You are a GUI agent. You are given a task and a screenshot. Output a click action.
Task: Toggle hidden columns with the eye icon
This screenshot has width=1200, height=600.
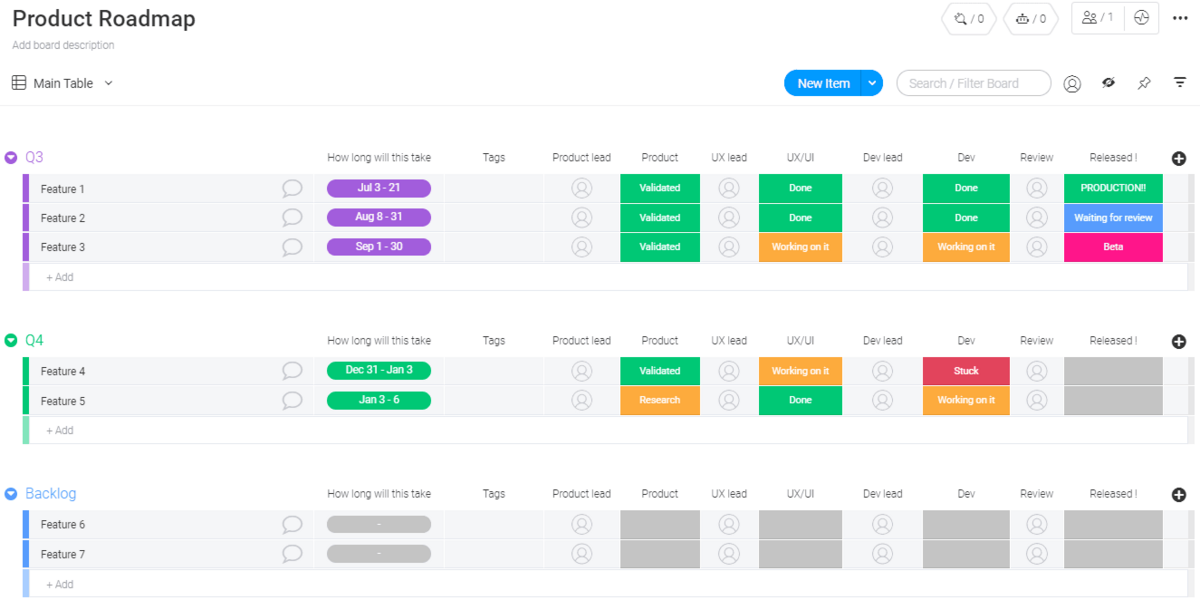(1108, 83)
